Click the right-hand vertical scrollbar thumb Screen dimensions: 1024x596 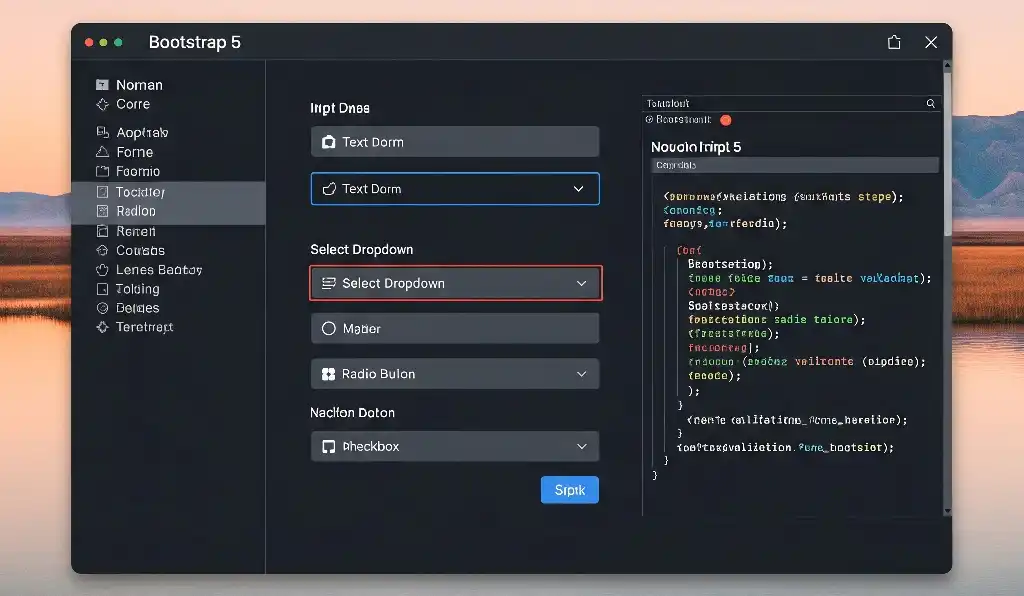pos(948,153)
